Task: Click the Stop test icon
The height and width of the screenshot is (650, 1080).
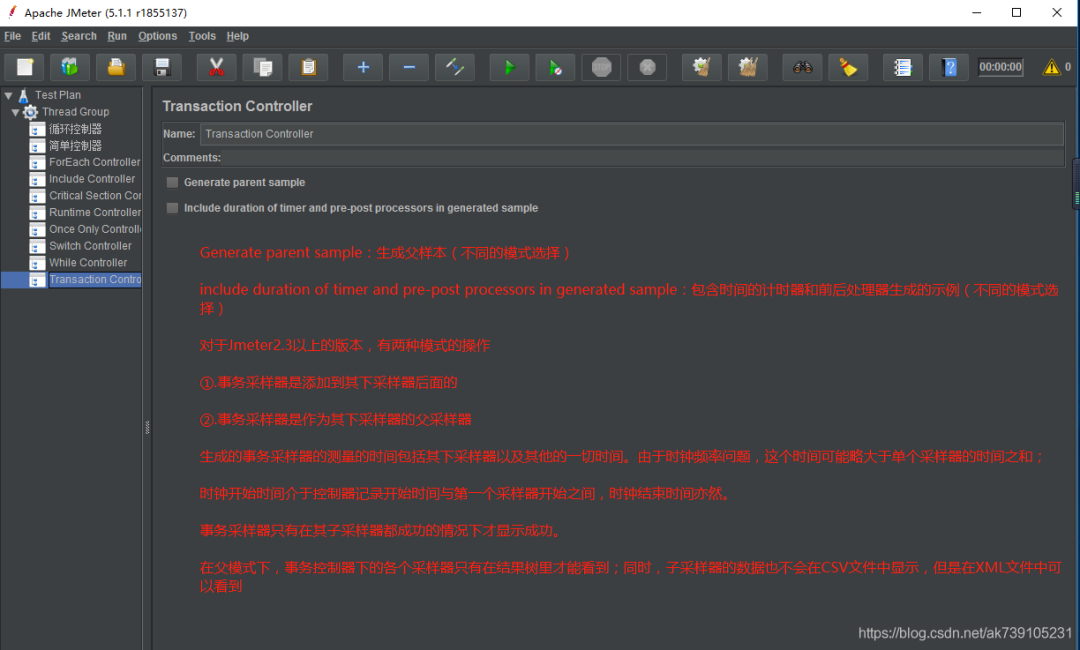Action: tap(601, 67)
